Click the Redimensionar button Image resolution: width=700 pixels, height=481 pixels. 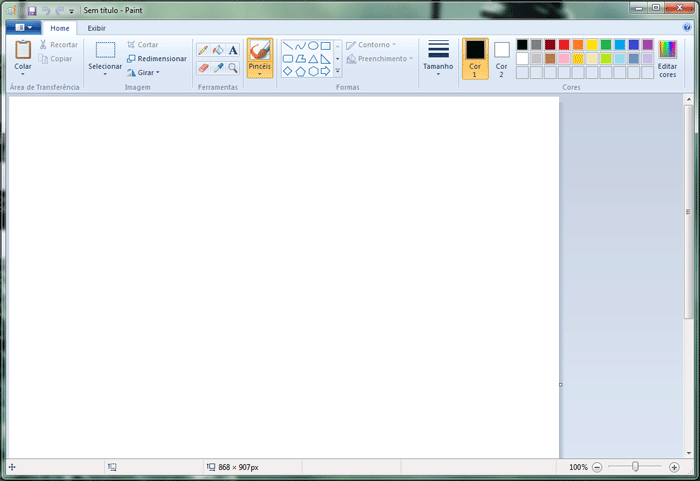(x=157, y=59)
